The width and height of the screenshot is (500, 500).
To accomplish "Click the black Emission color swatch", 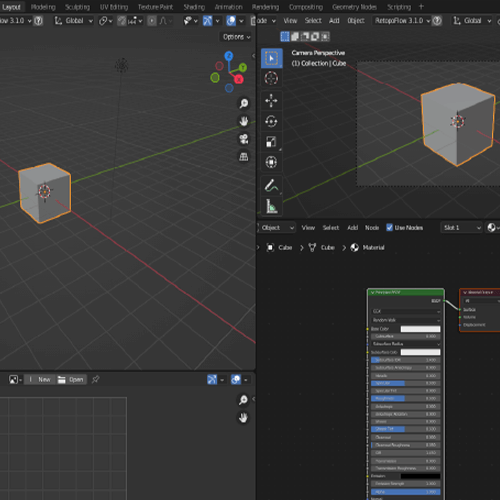I will [420, 476].
